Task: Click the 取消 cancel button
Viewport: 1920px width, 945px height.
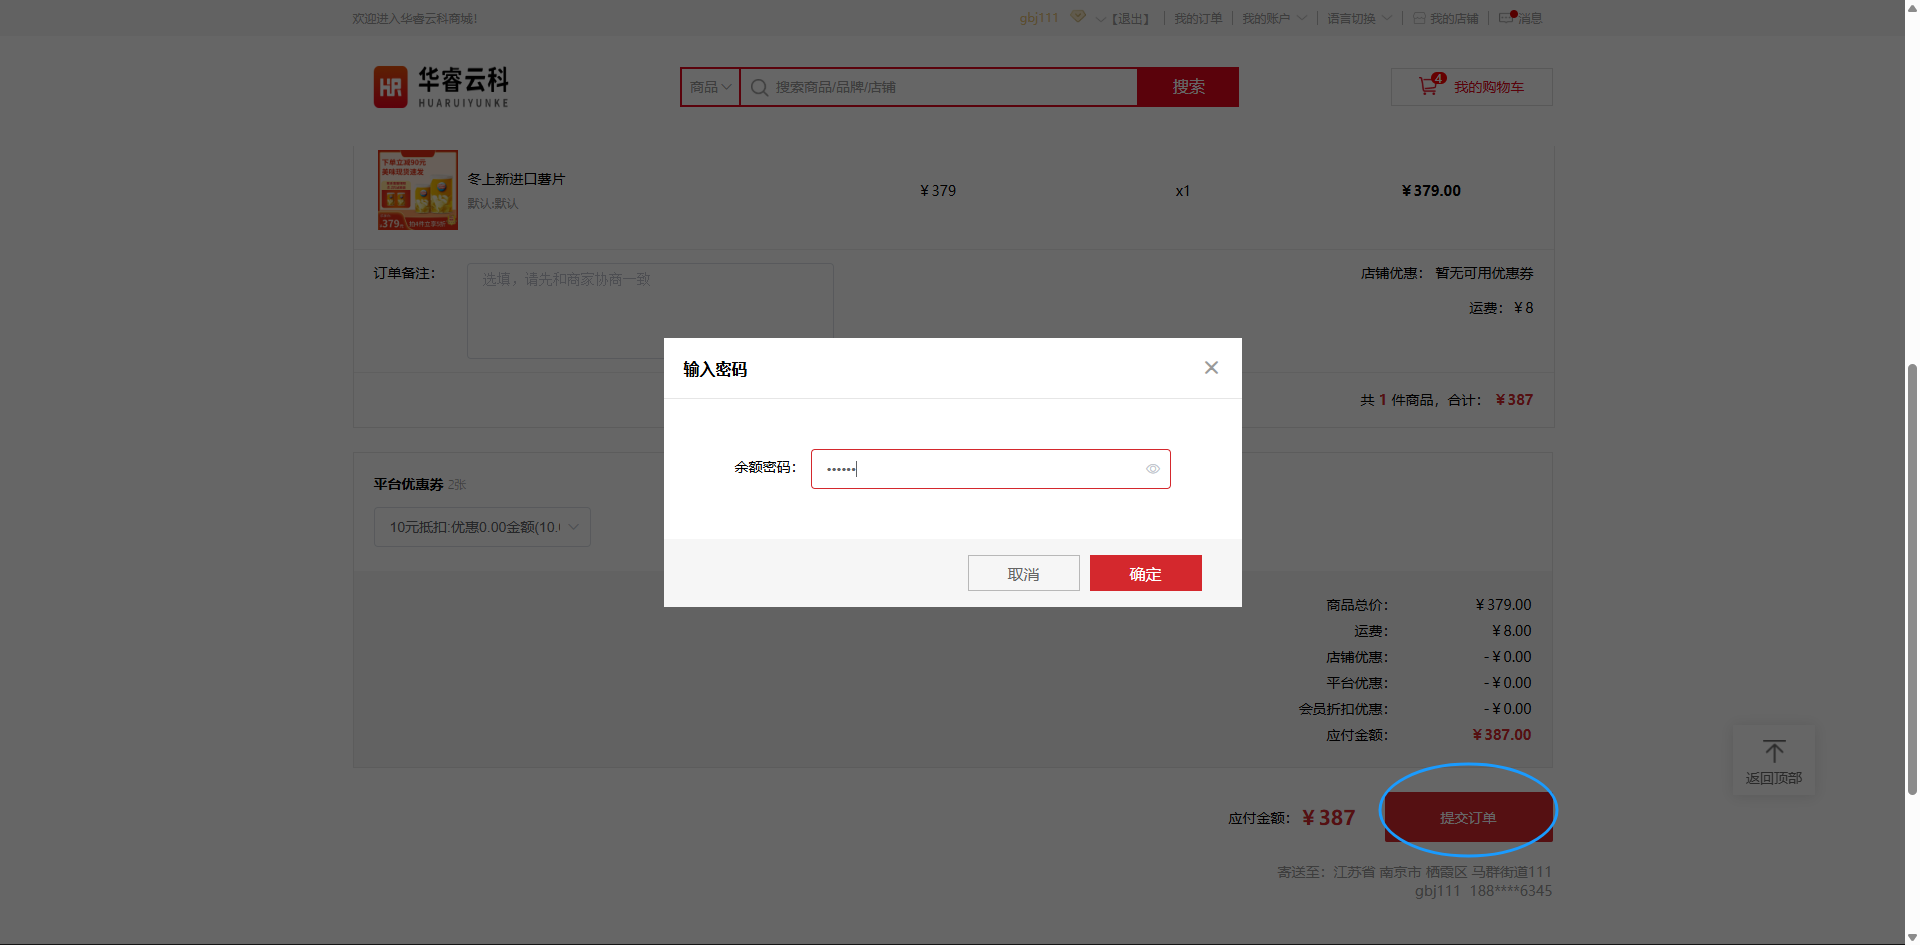Action: click(x=1023, y=574)
